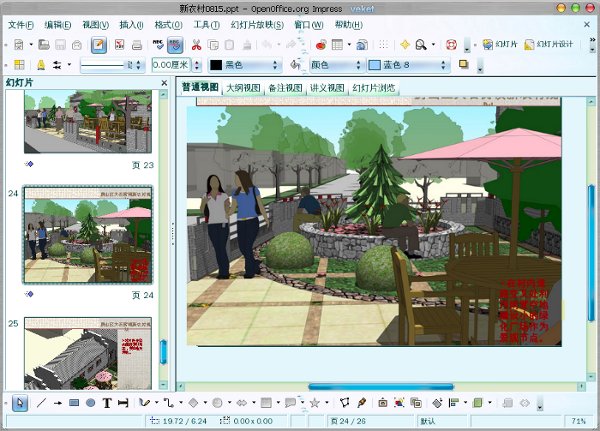Switch to the 备注视图 tab
The height and width of the screenshot is (431, 600).
coord(285,88)
